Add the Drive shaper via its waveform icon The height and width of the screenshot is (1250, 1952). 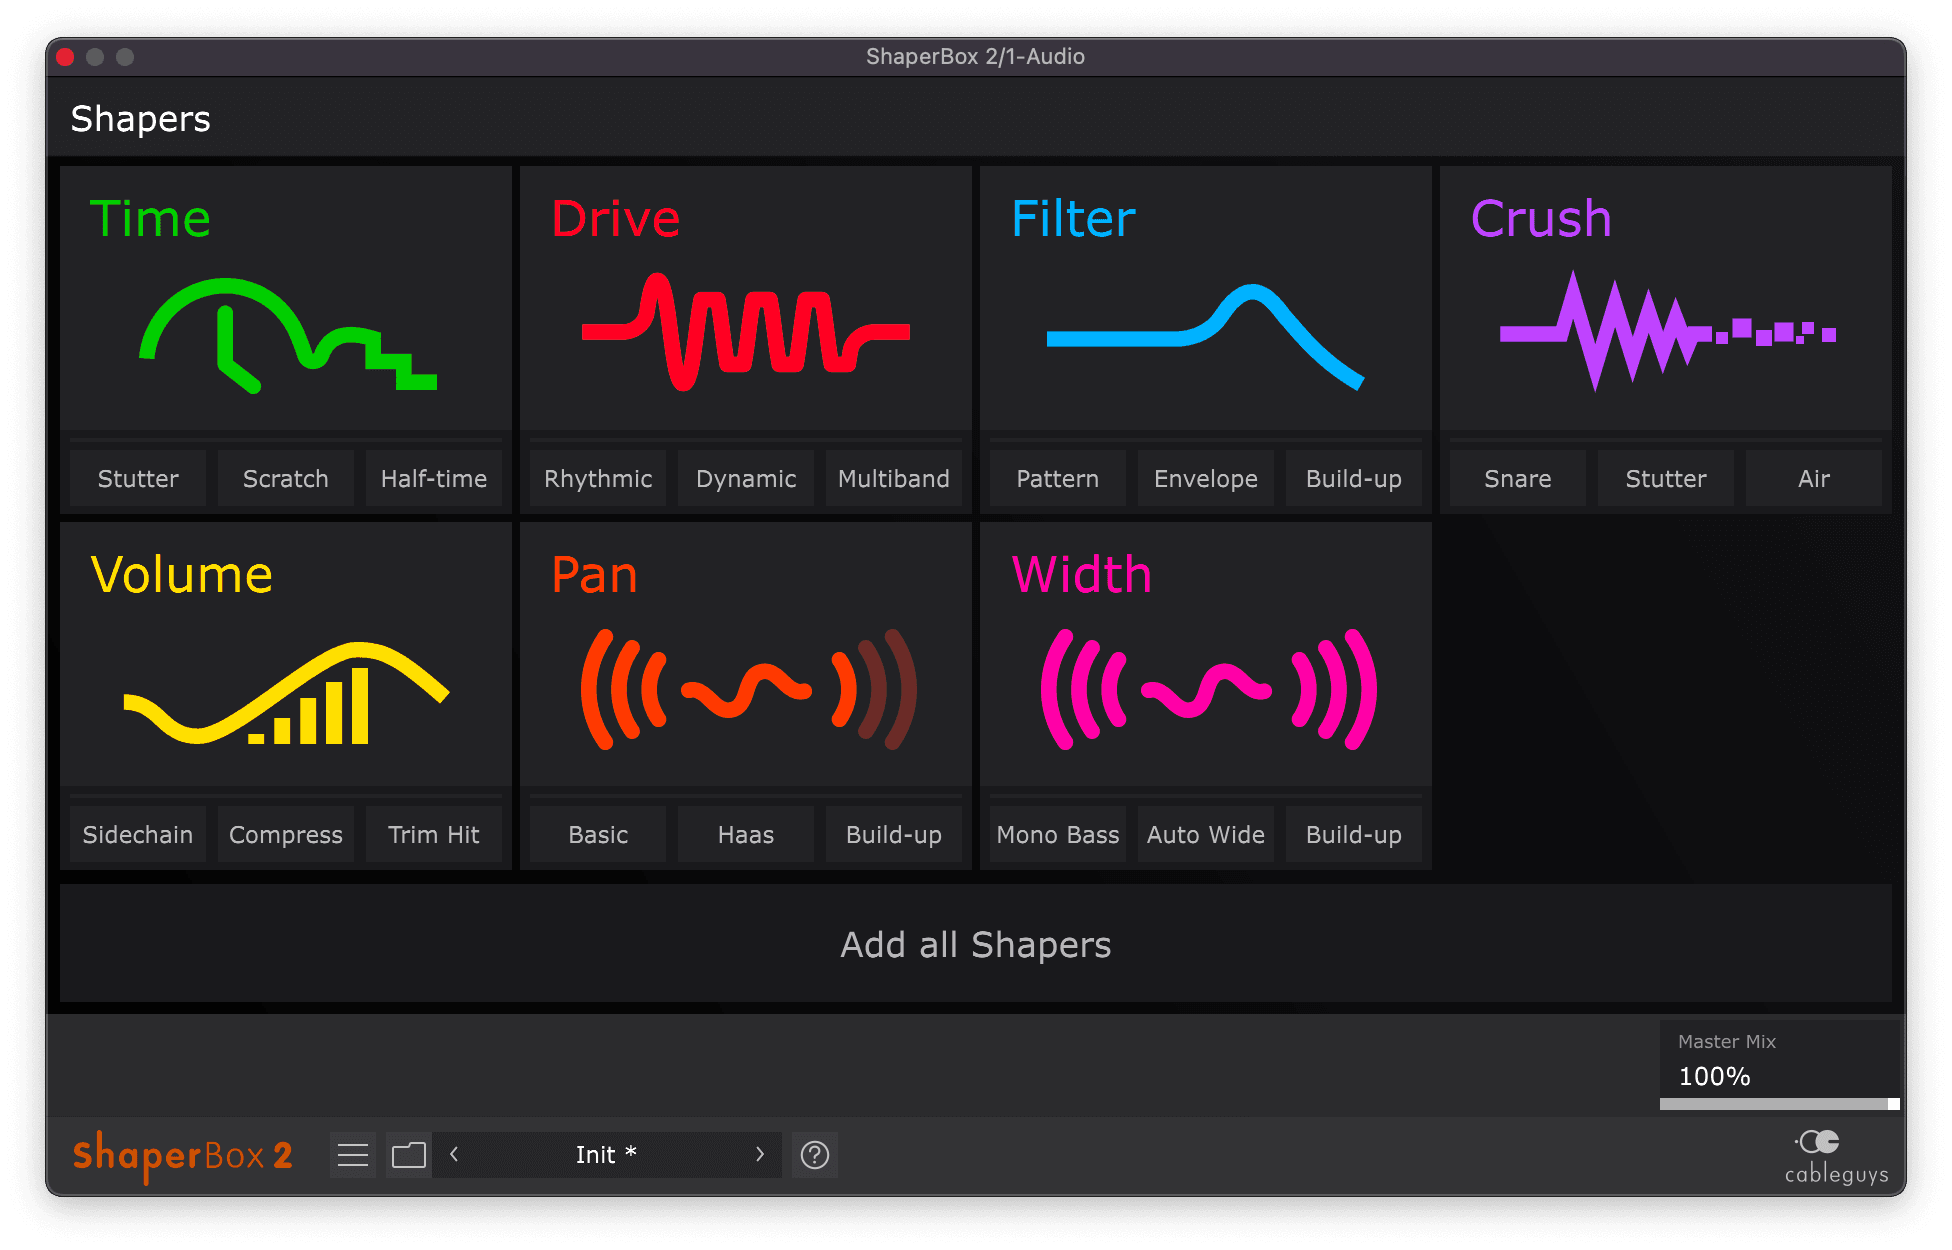(746, 332)
